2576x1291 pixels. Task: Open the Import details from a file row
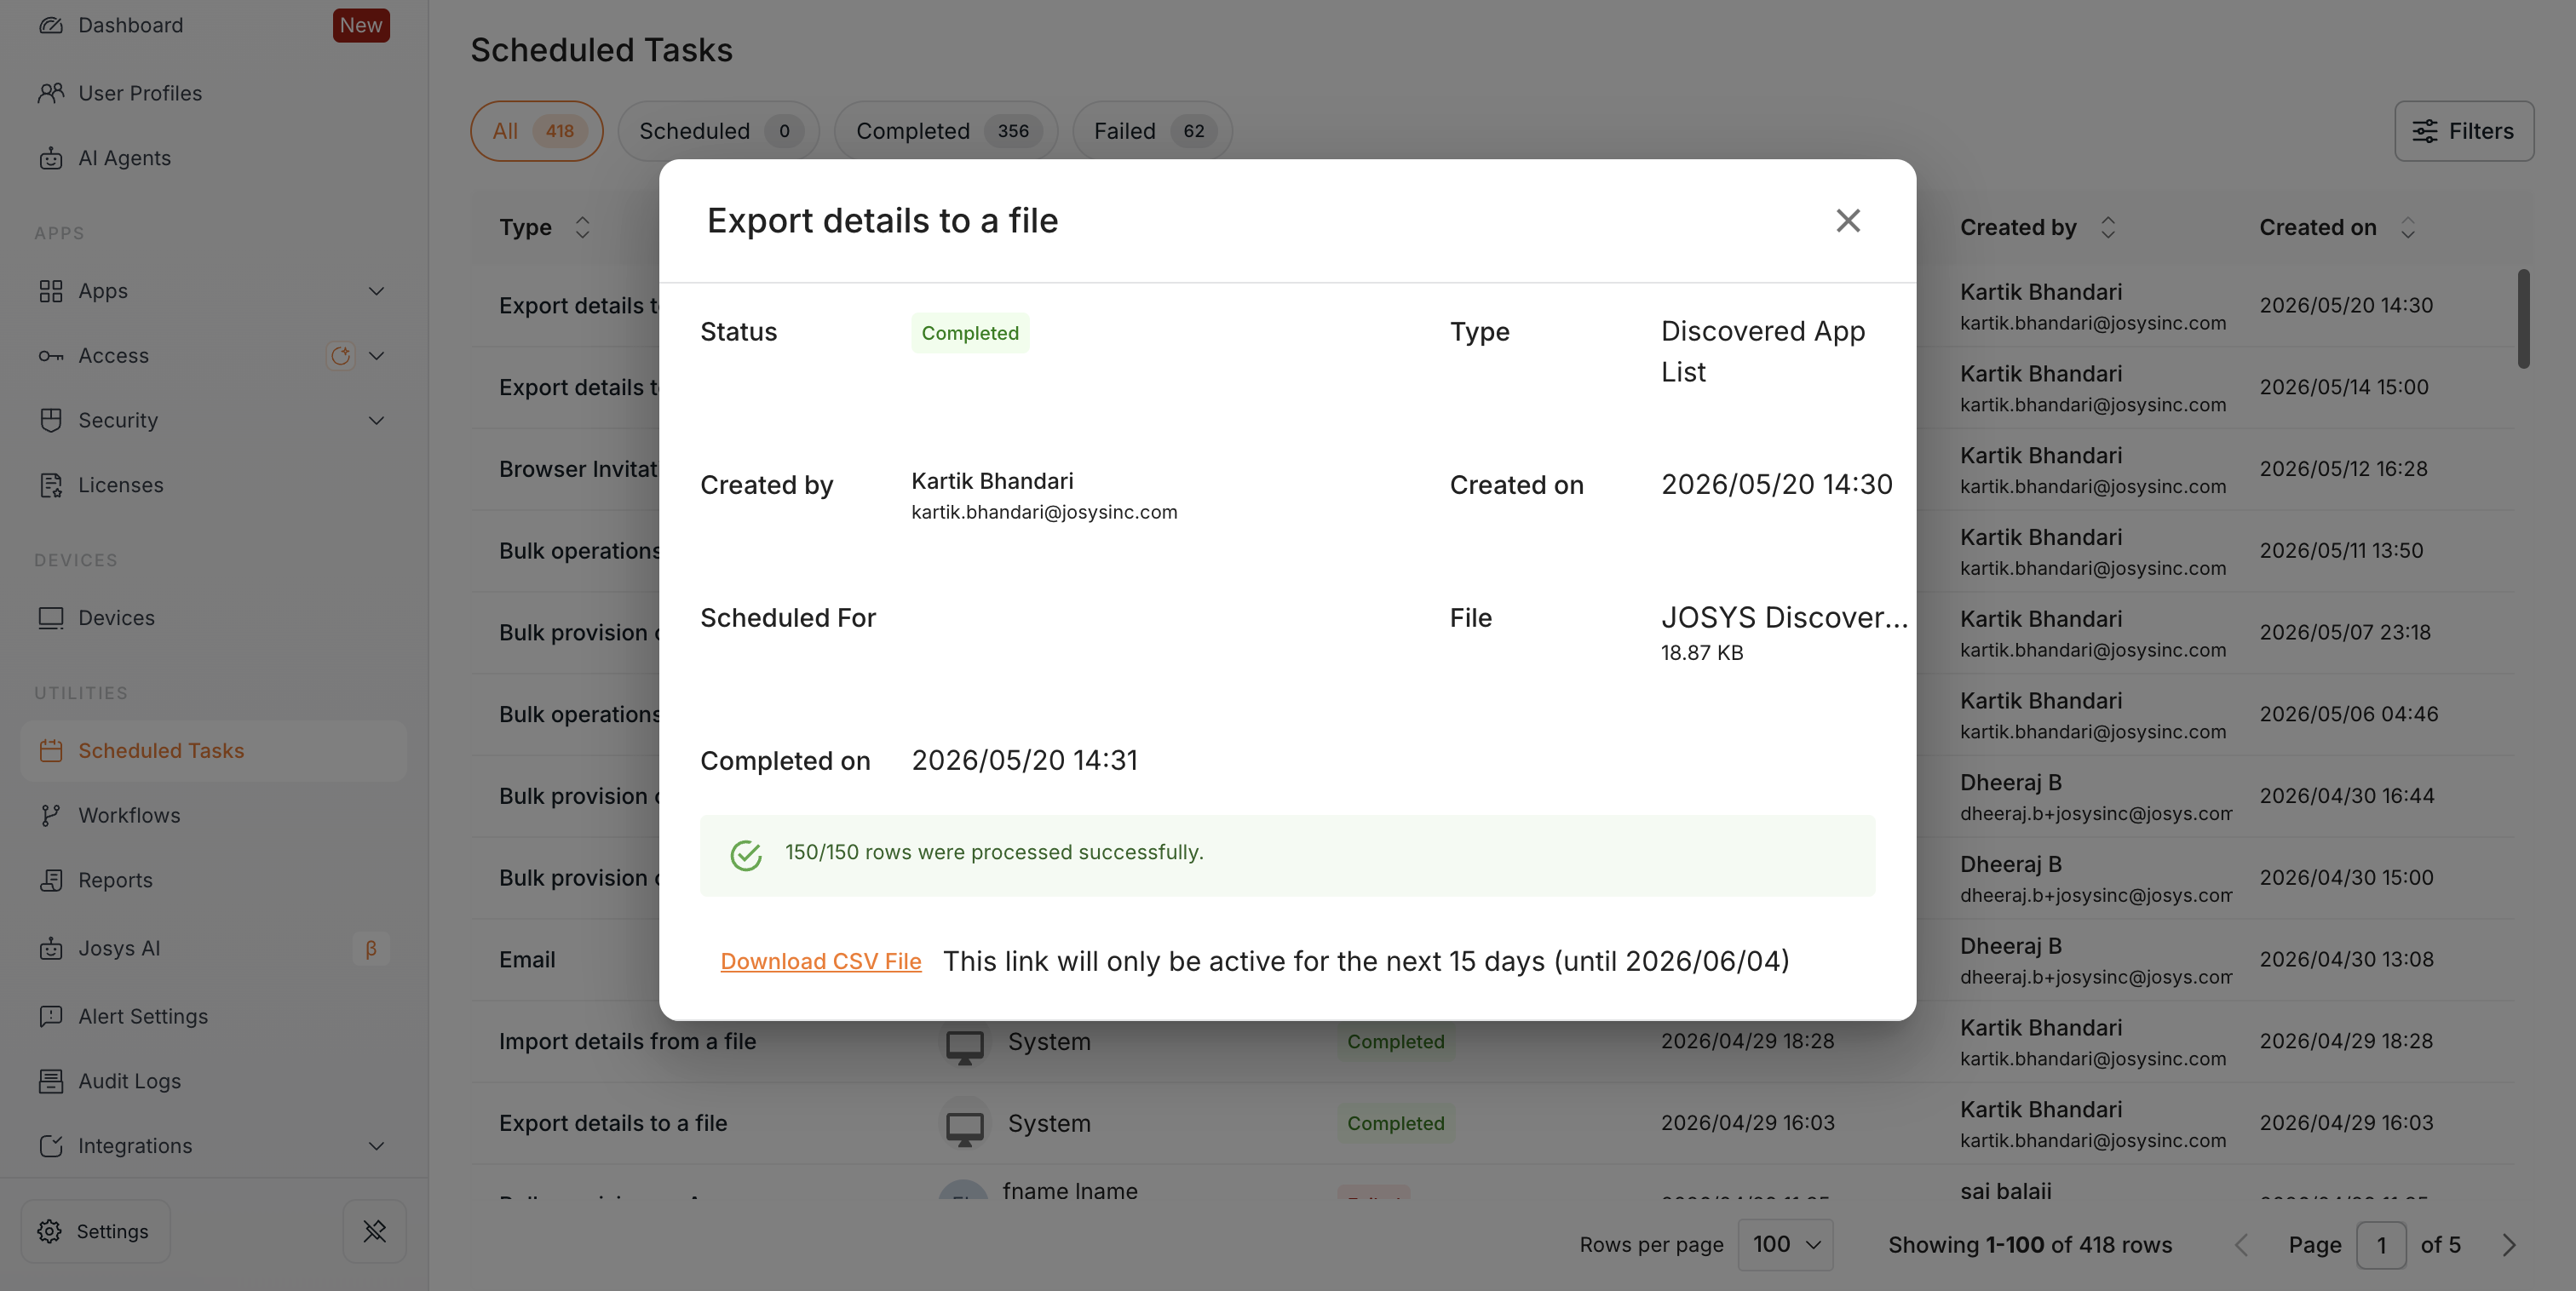point(1492,1041)
